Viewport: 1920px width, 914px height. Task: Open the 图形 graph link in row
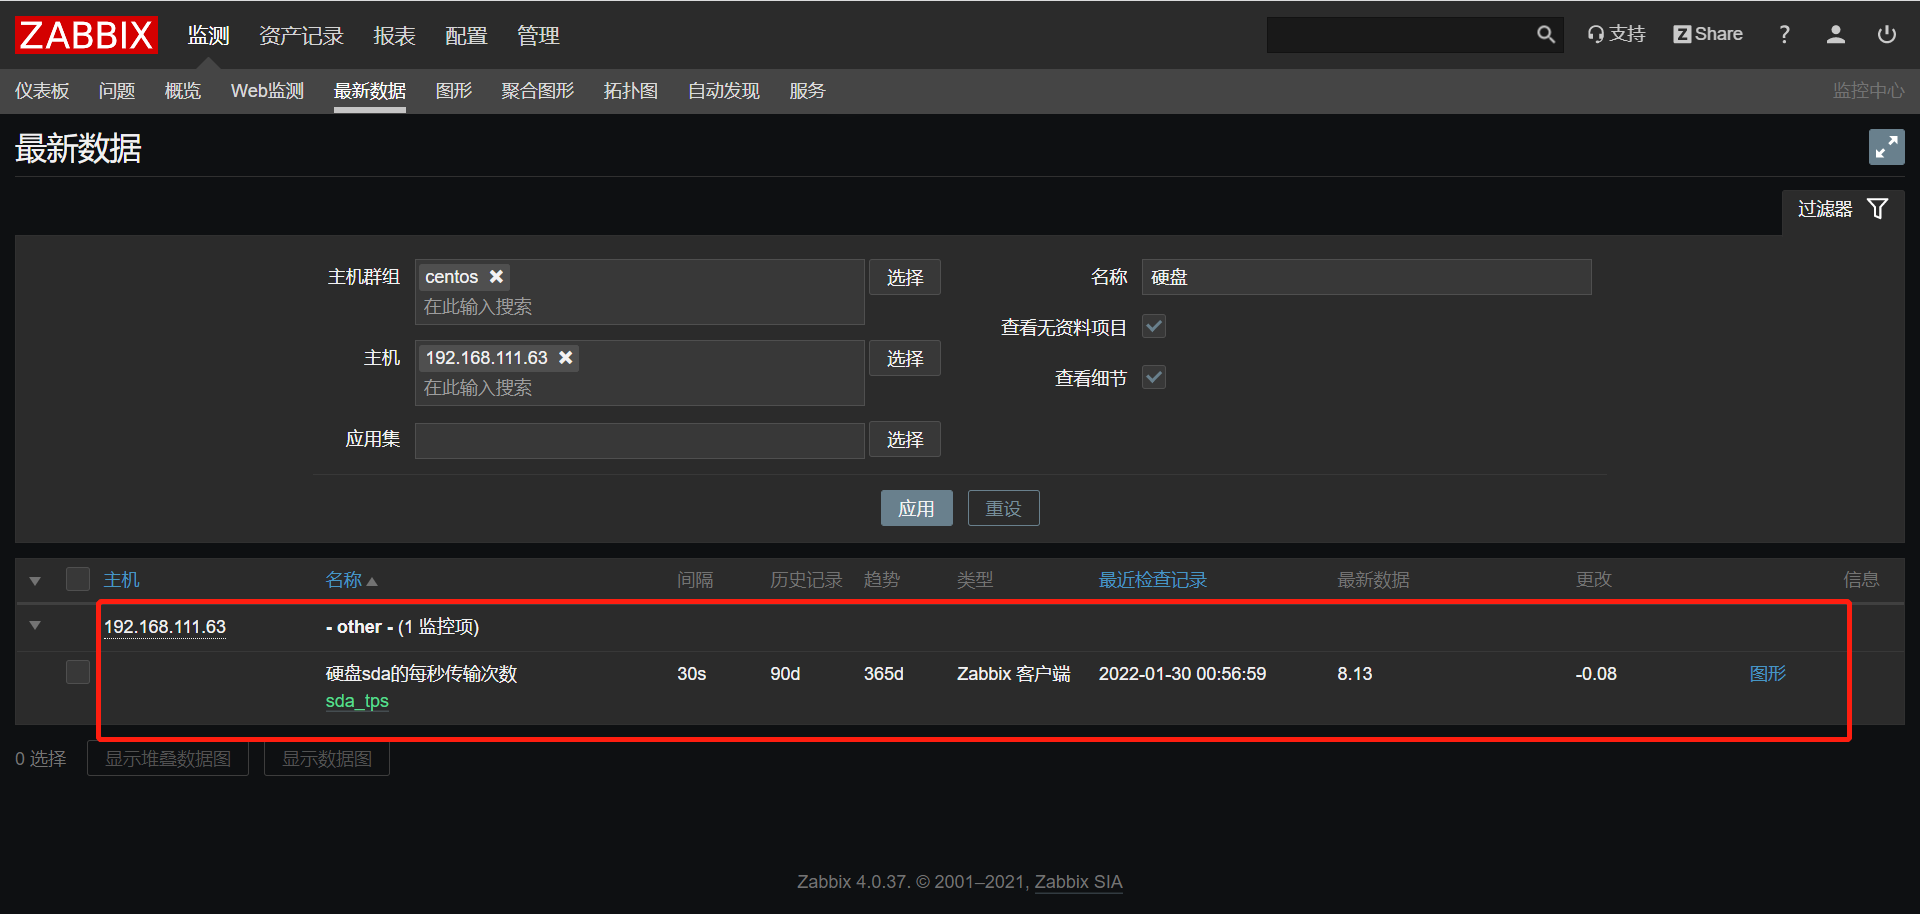(1768, 674)
